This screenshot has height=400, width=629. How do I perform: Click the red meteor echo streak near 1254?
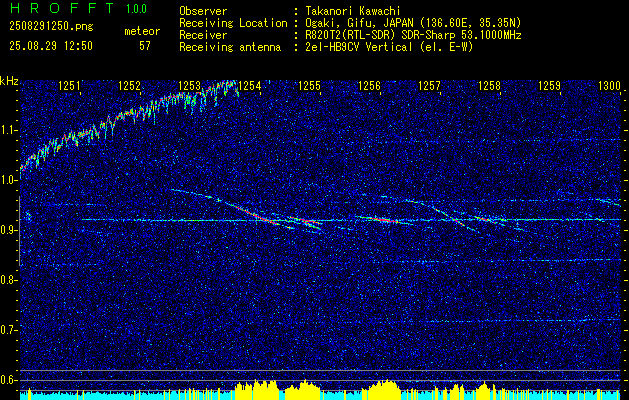coord(257,213)
